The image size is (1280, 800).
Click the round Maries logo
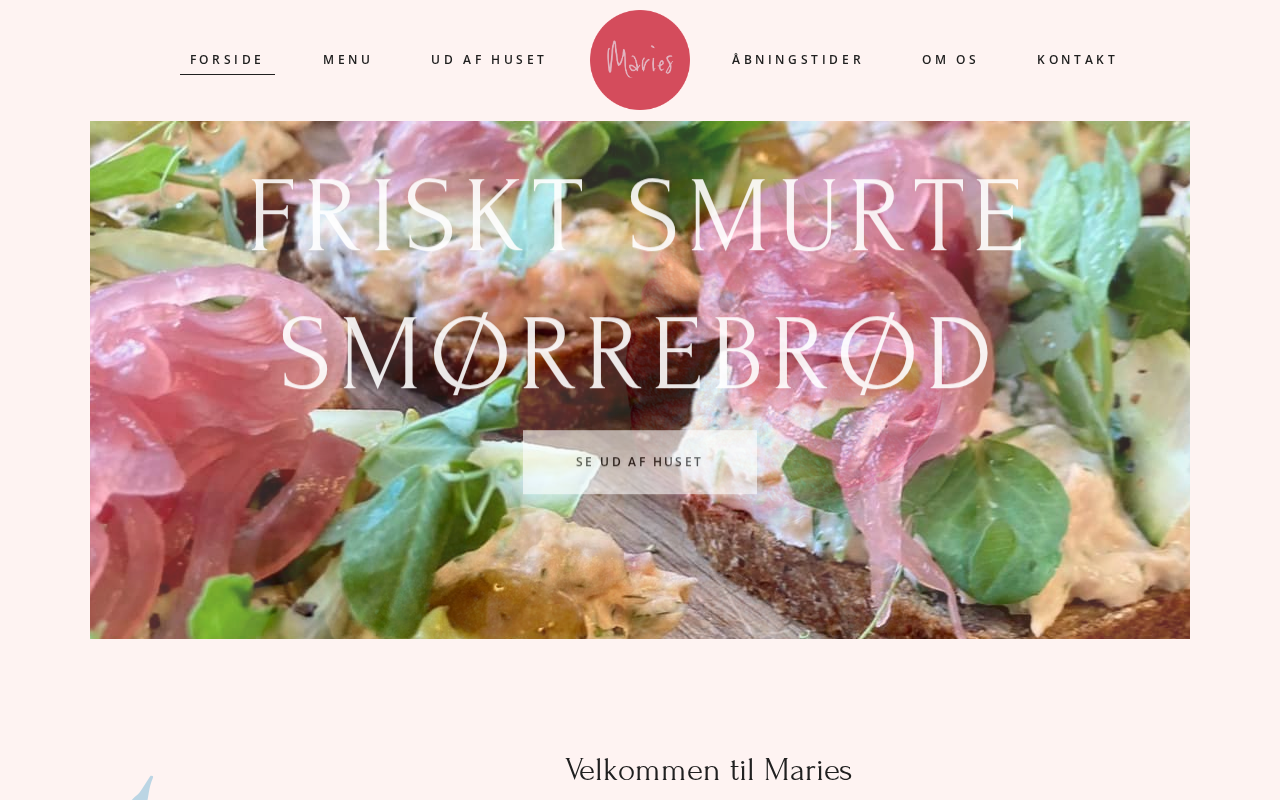640,60
